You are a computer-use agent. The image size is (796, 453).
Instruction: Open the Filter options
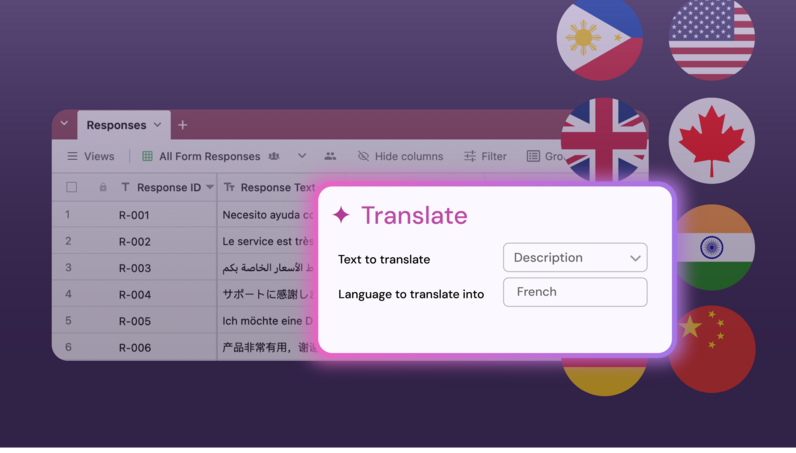485,156
